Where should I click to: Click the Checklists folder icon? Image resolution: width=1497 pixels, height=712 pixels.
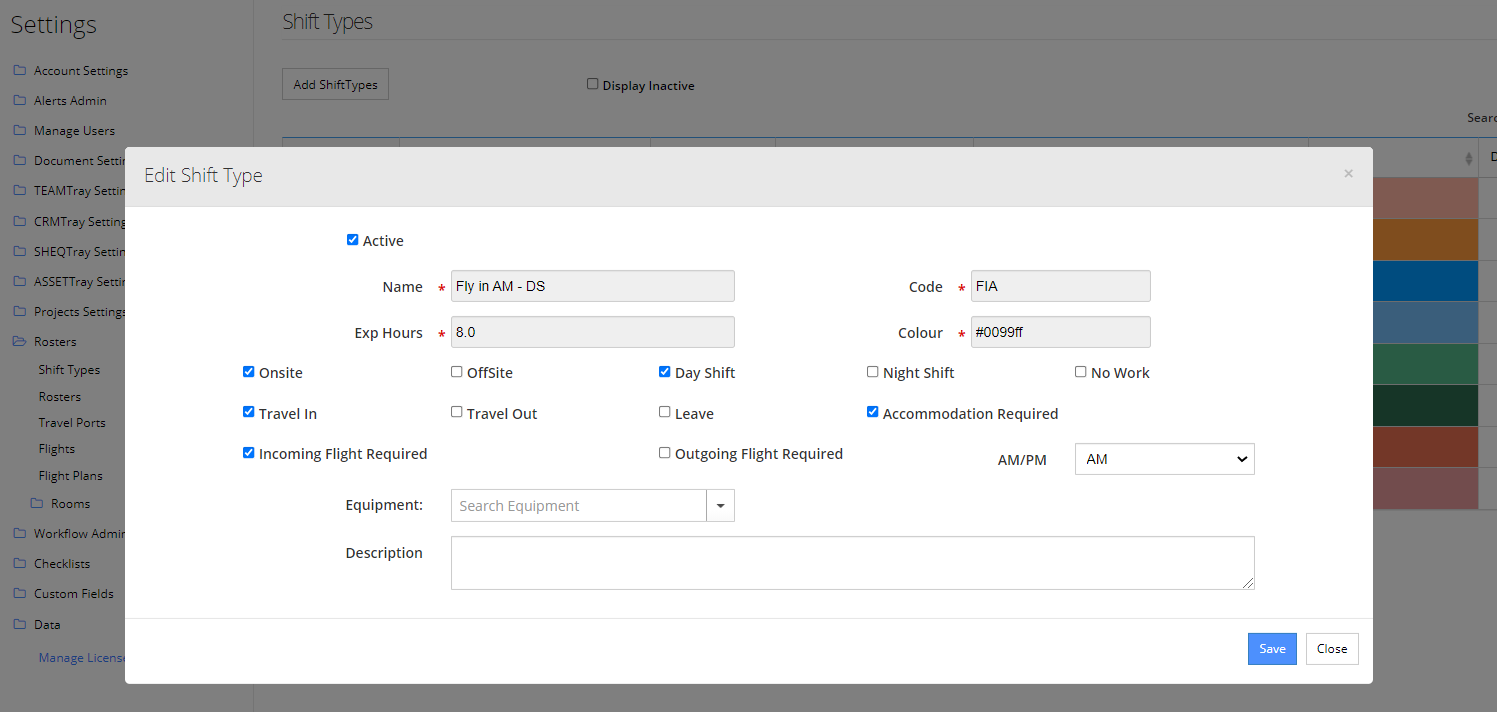pyautogui.click(x=19, y=564)
